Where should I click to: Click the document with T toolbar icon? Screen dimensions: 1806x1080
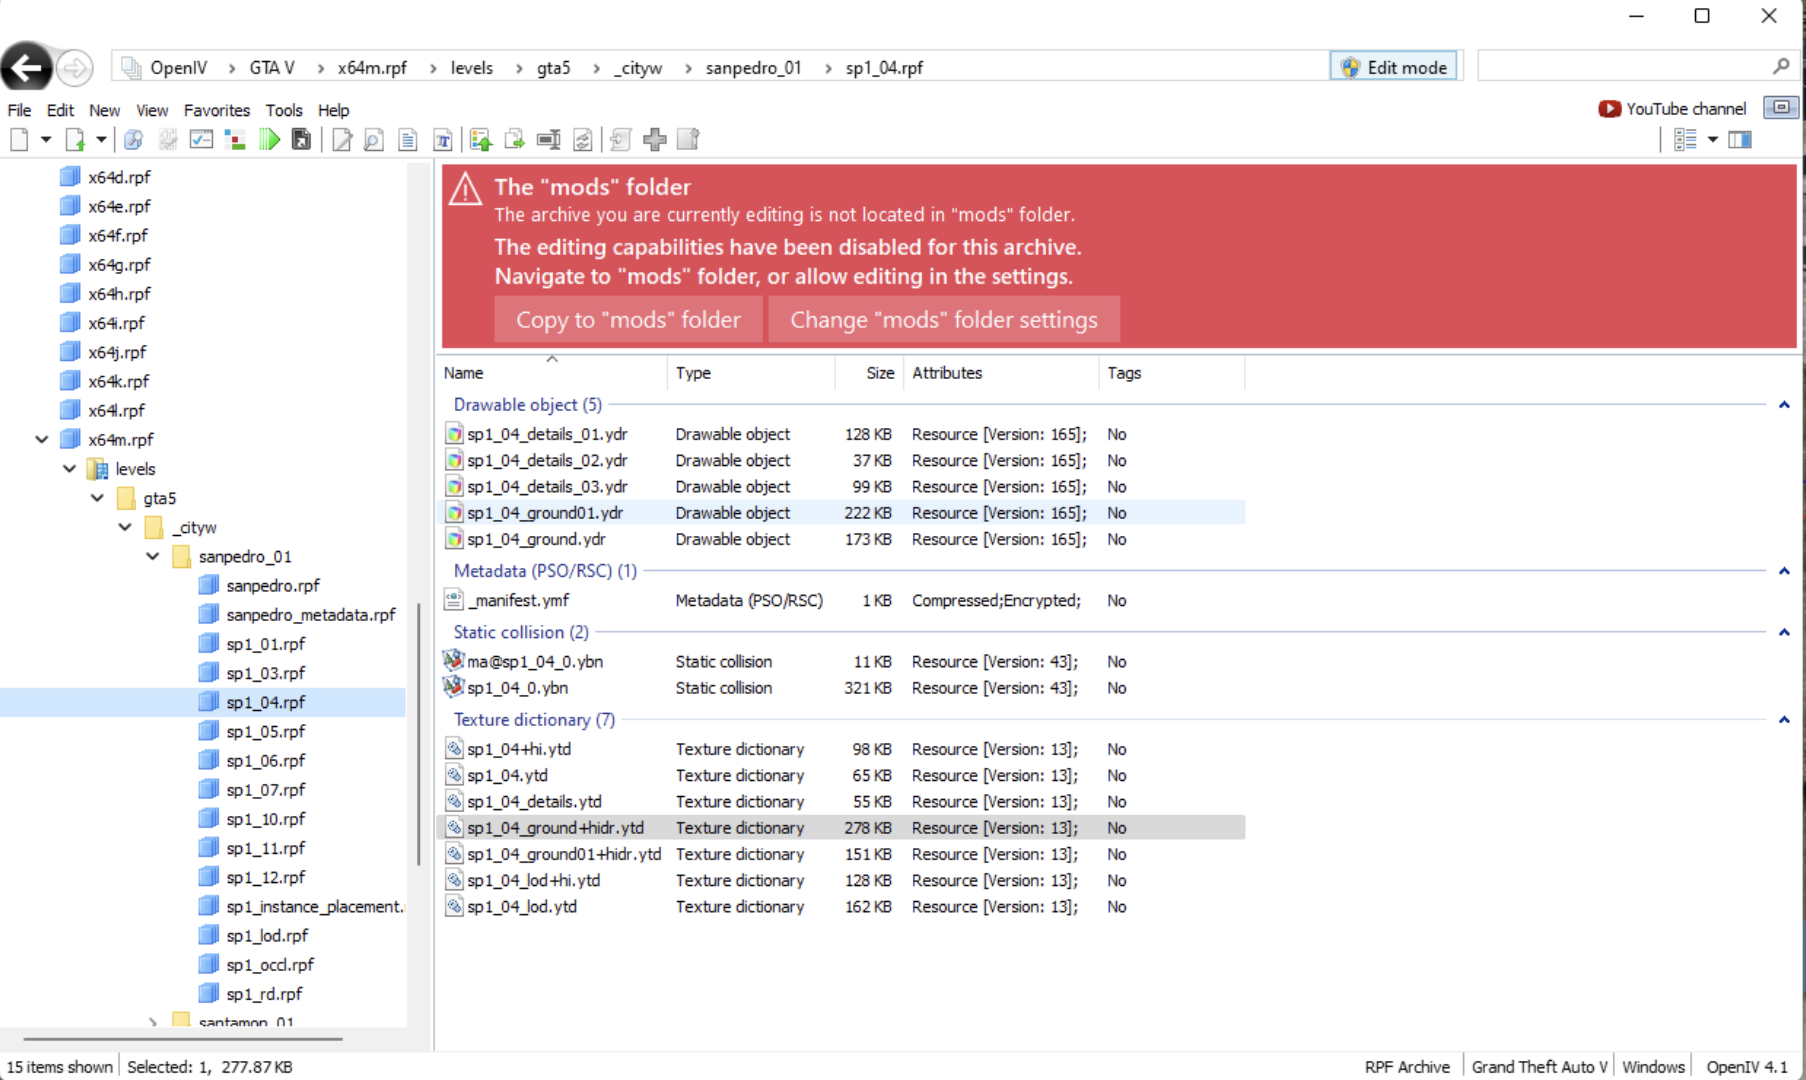coord(442,140)
